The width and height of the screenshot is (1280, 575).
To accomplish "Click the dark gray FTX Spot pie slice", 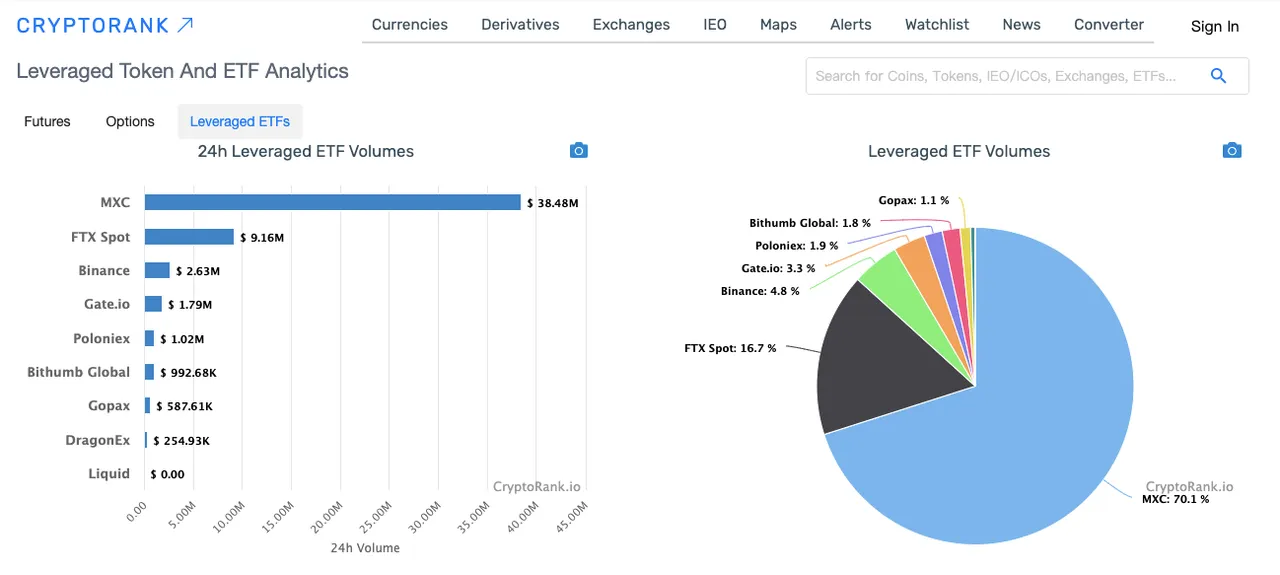I will tap(880, 360).
